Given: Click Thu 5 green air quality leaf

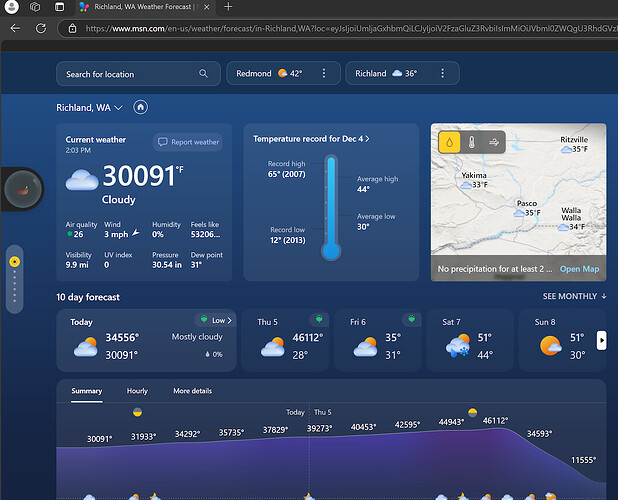Looking at the screenshot, I should point(319,319).
